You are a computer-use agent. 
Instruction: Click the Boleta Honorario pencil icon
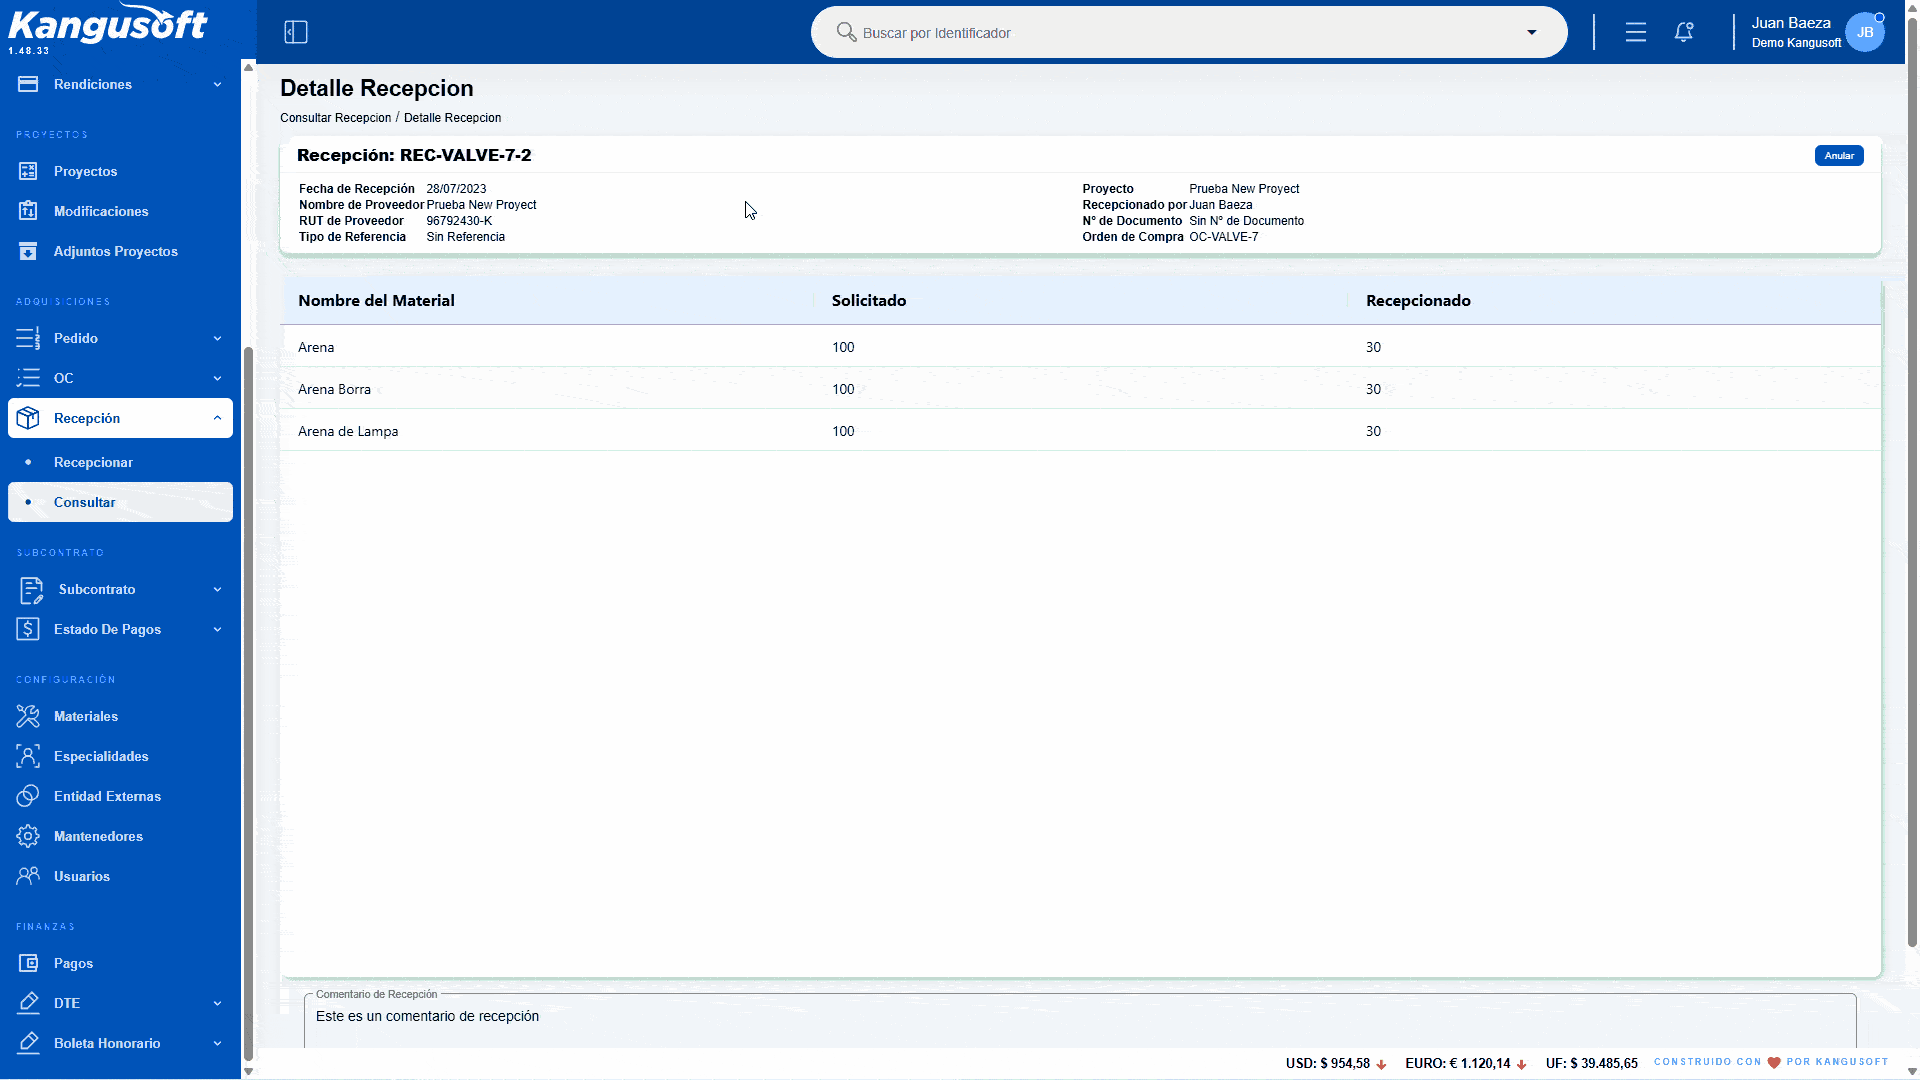(28, 1043)
